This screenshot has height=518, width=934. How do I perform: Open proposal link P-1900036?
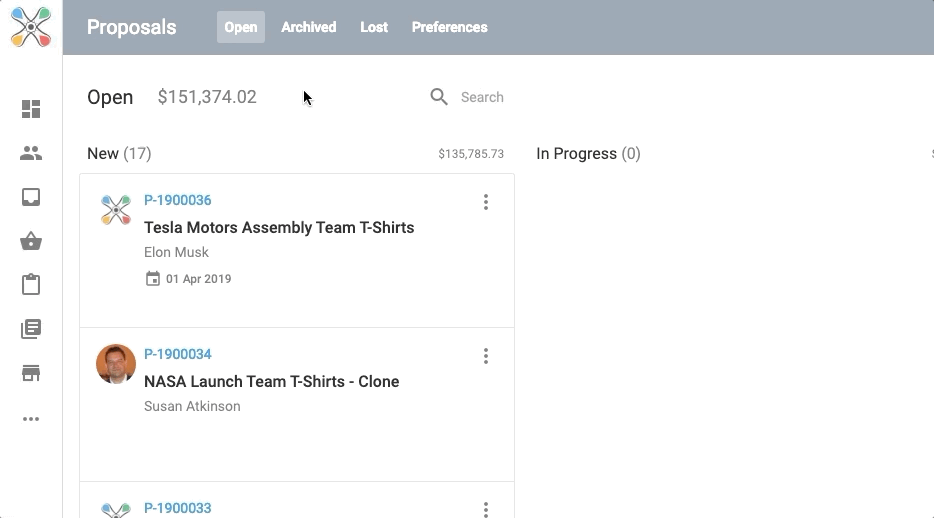pos(178,200)
